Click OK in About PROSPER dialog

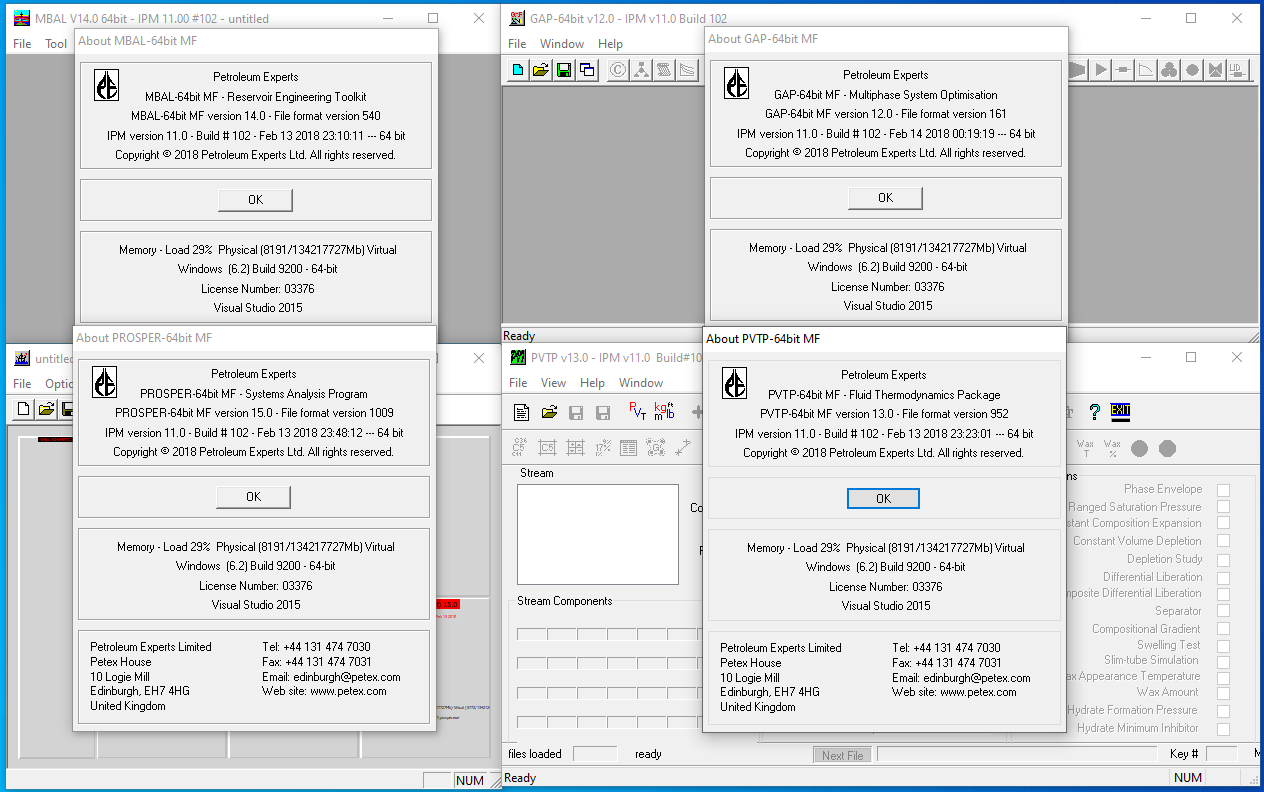pyautogui.click(x=253, y=497)
